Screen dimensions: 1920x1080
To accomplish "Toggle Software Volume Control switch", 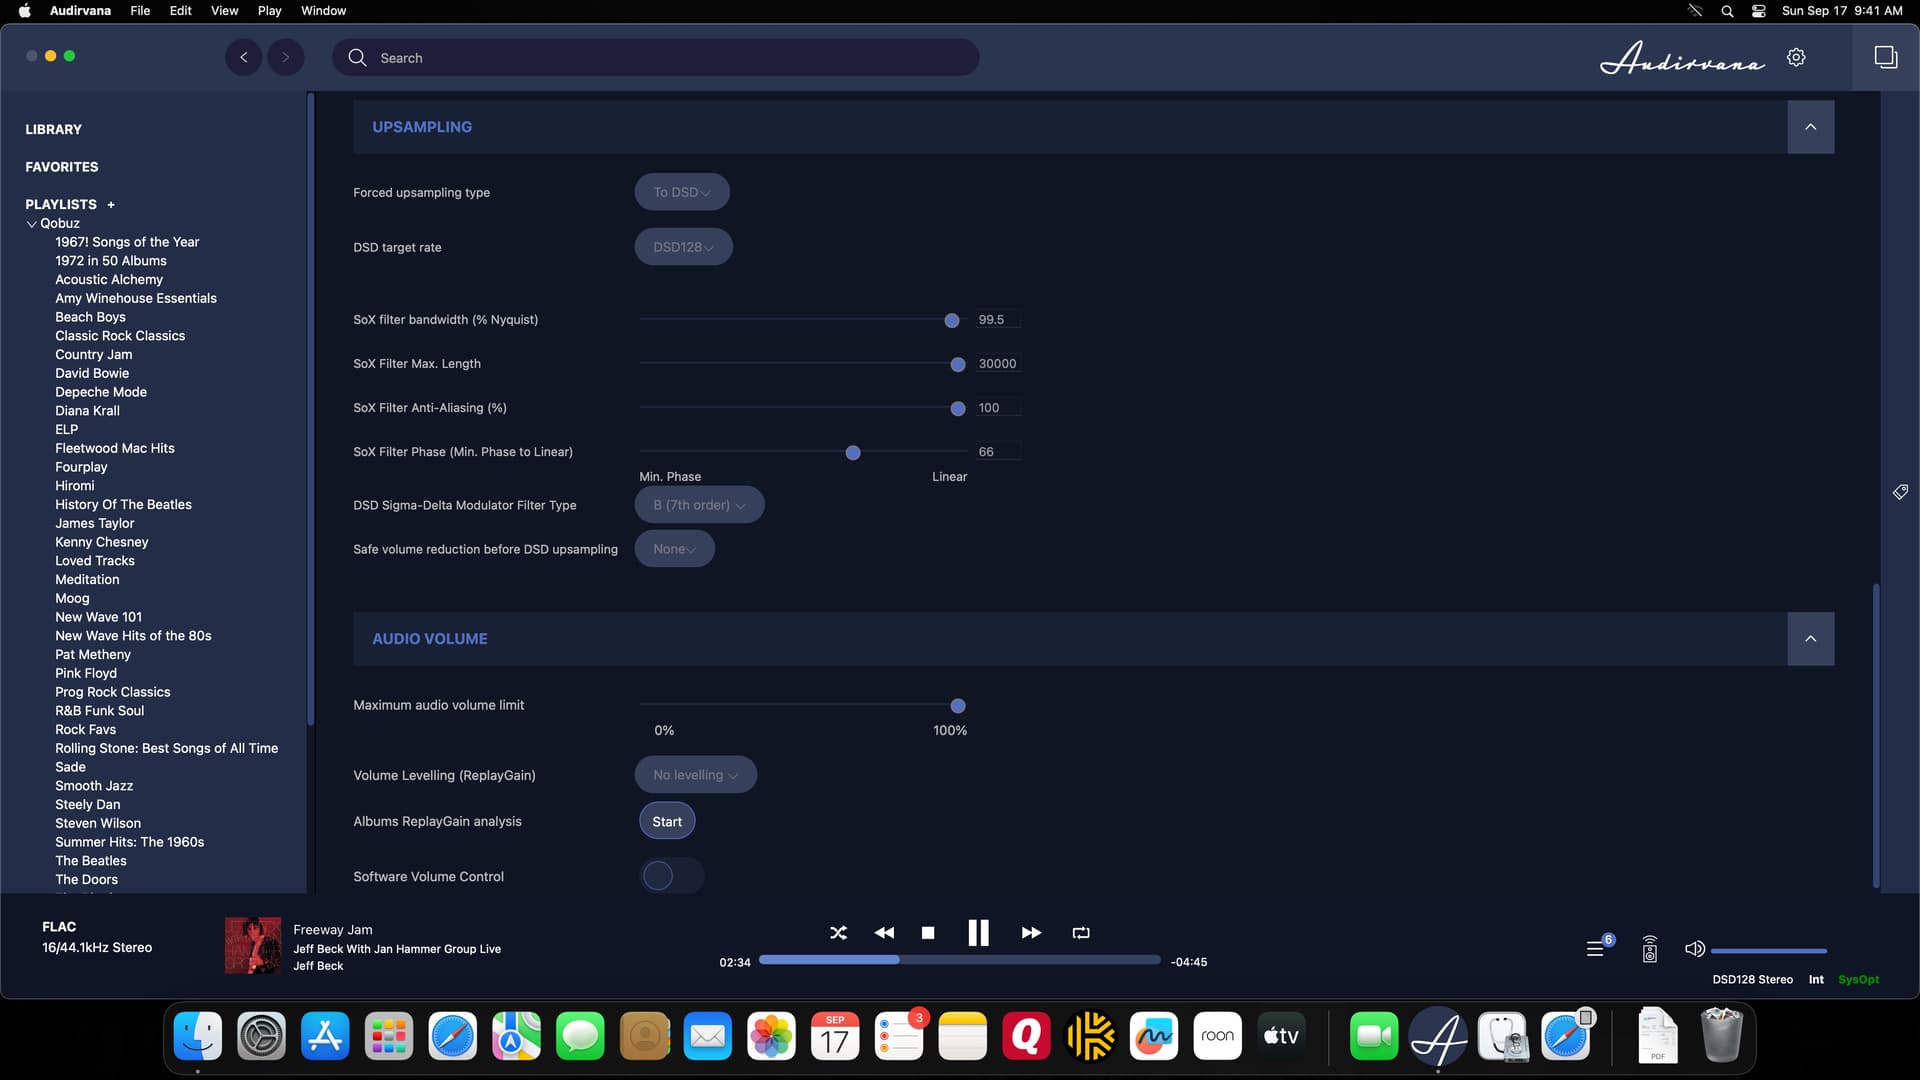I will (x=671, y=876).
